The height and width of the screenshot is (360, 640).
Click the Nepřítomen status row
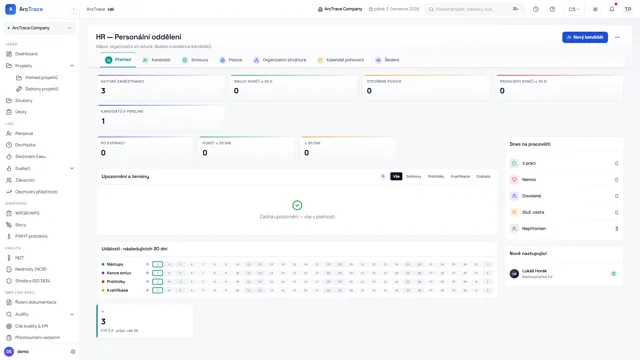coord(564,229)
